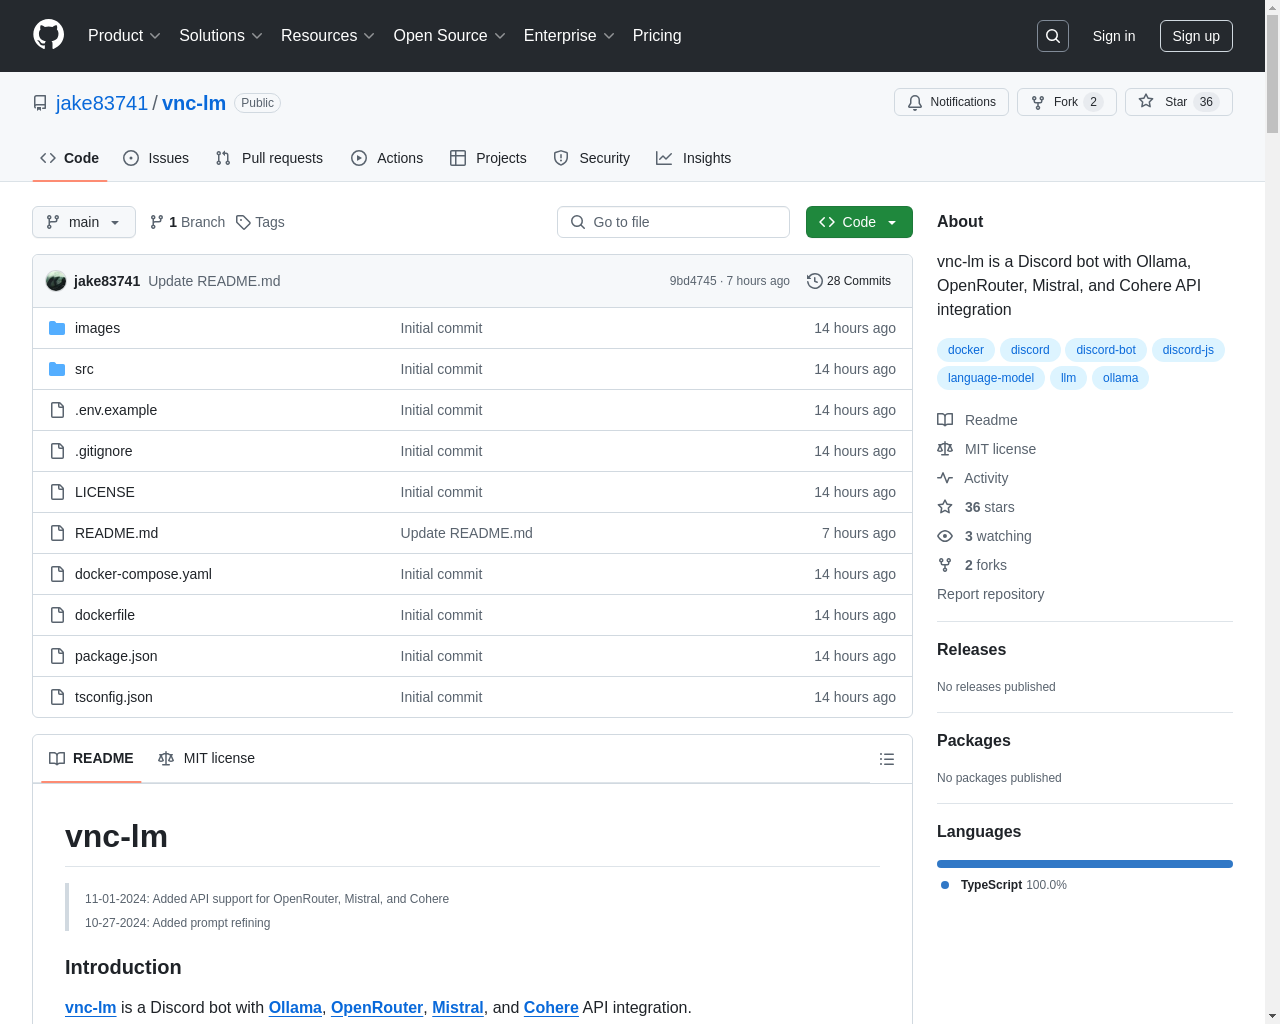Click the book icon beside Readme
This screenshot has width=1280, height=1024.
(x=945, y=420)
